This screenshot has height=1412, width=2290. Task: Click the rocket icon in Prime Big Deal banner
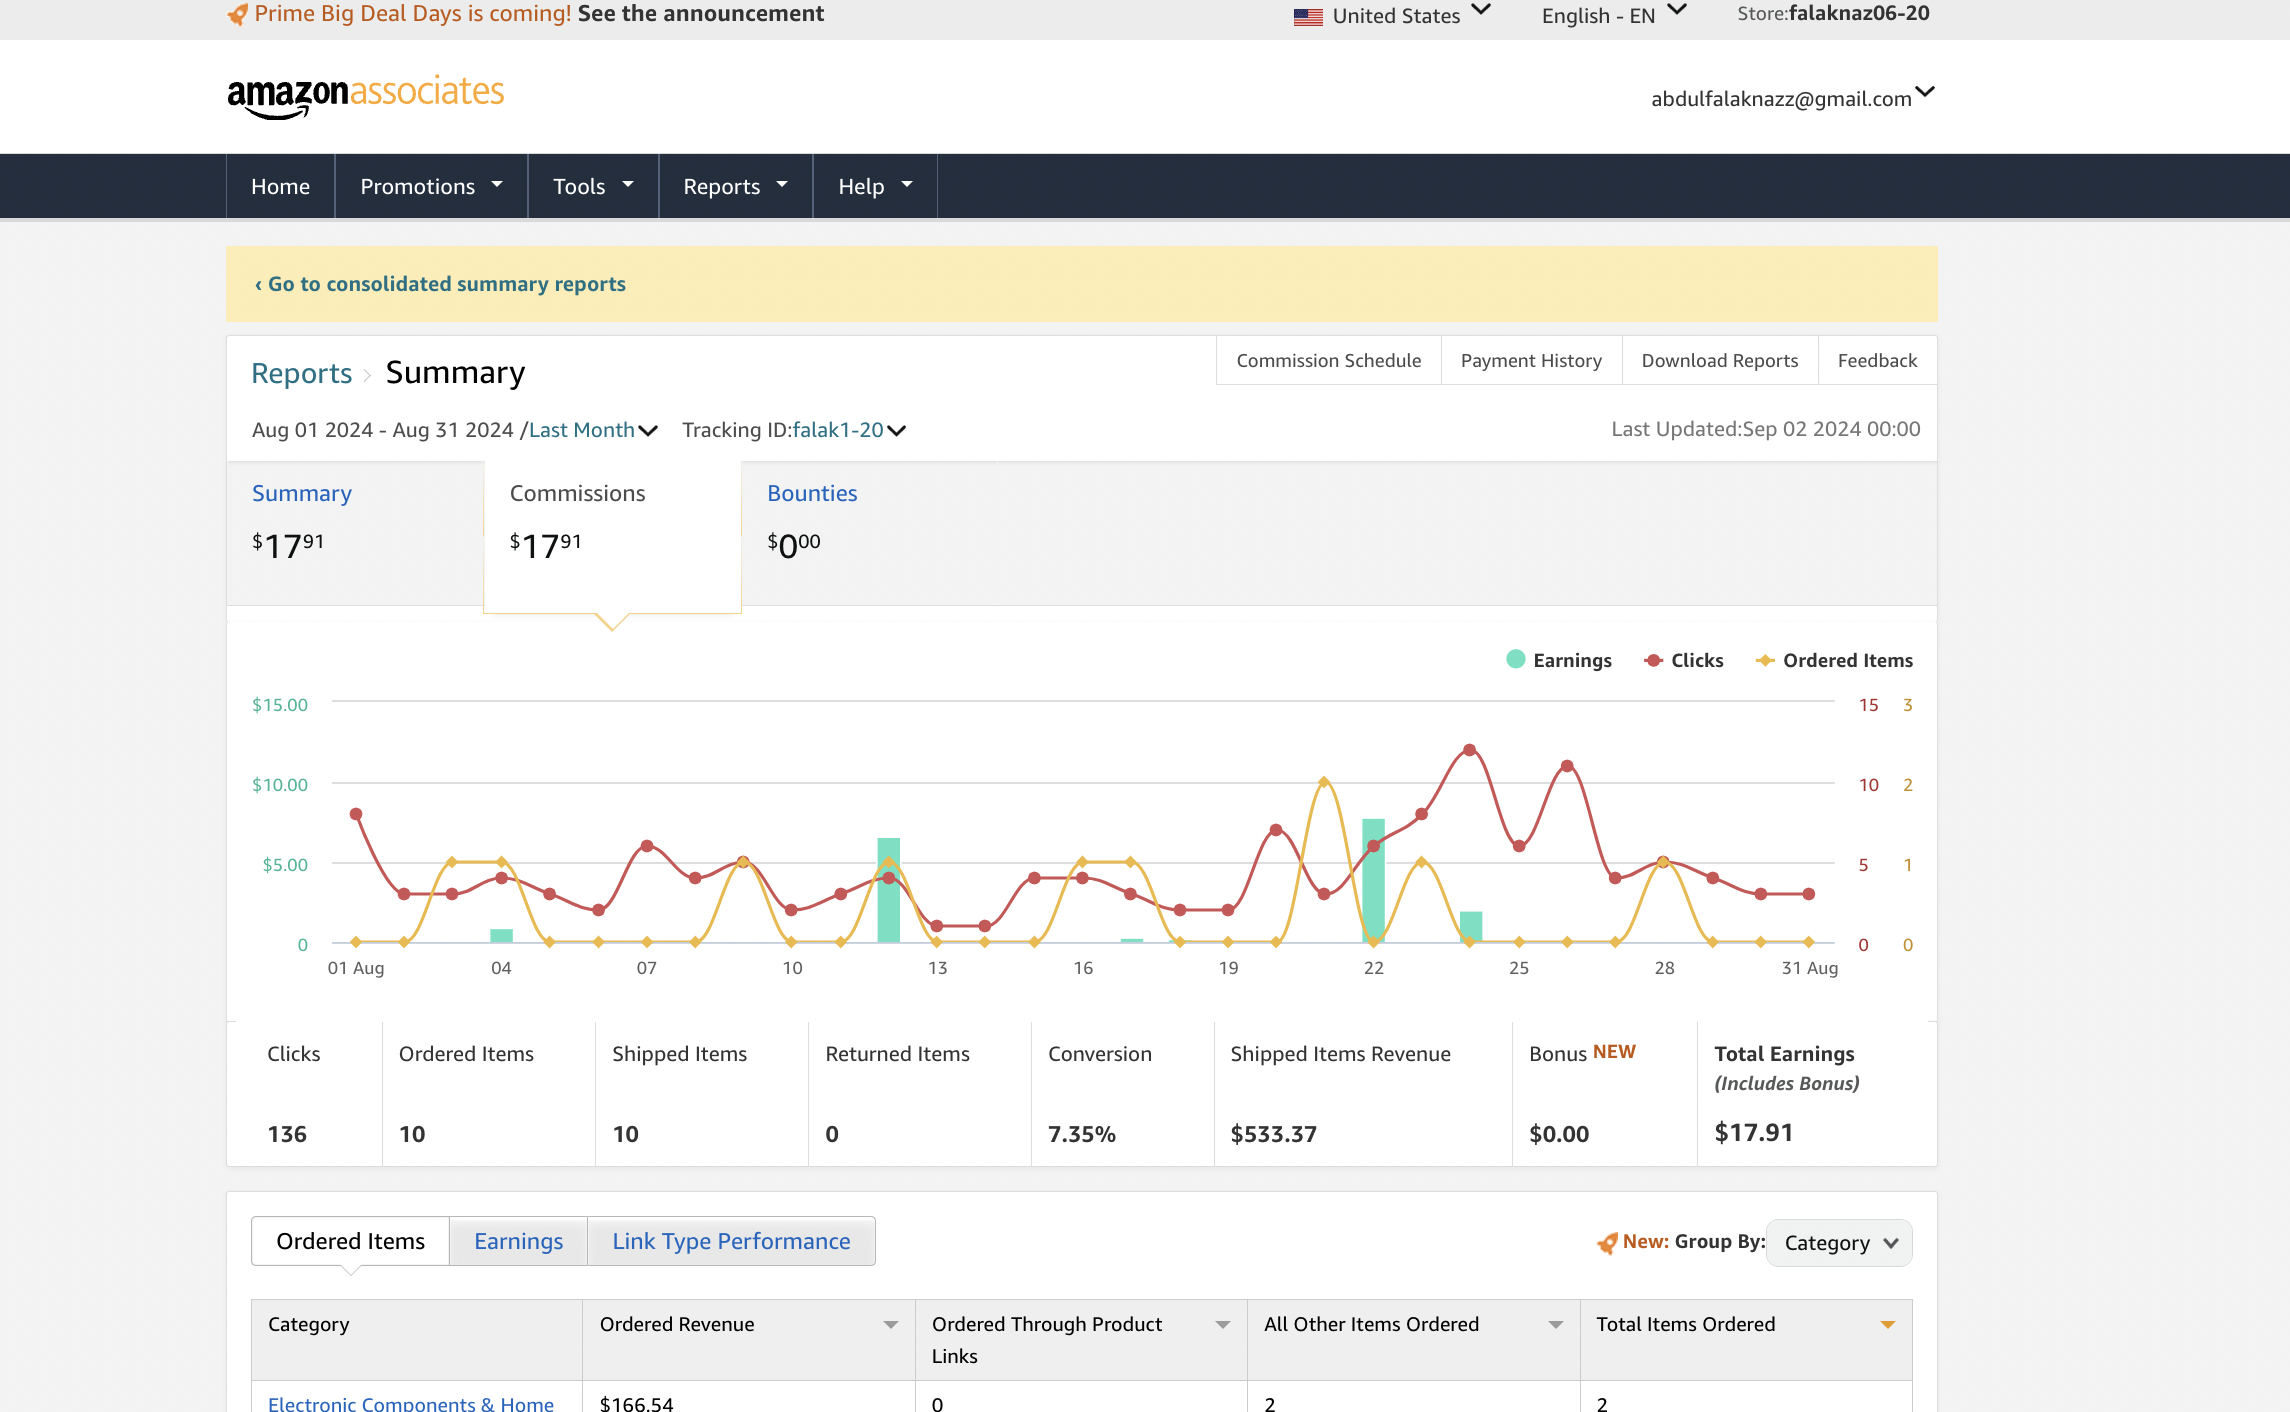point(238,14)
